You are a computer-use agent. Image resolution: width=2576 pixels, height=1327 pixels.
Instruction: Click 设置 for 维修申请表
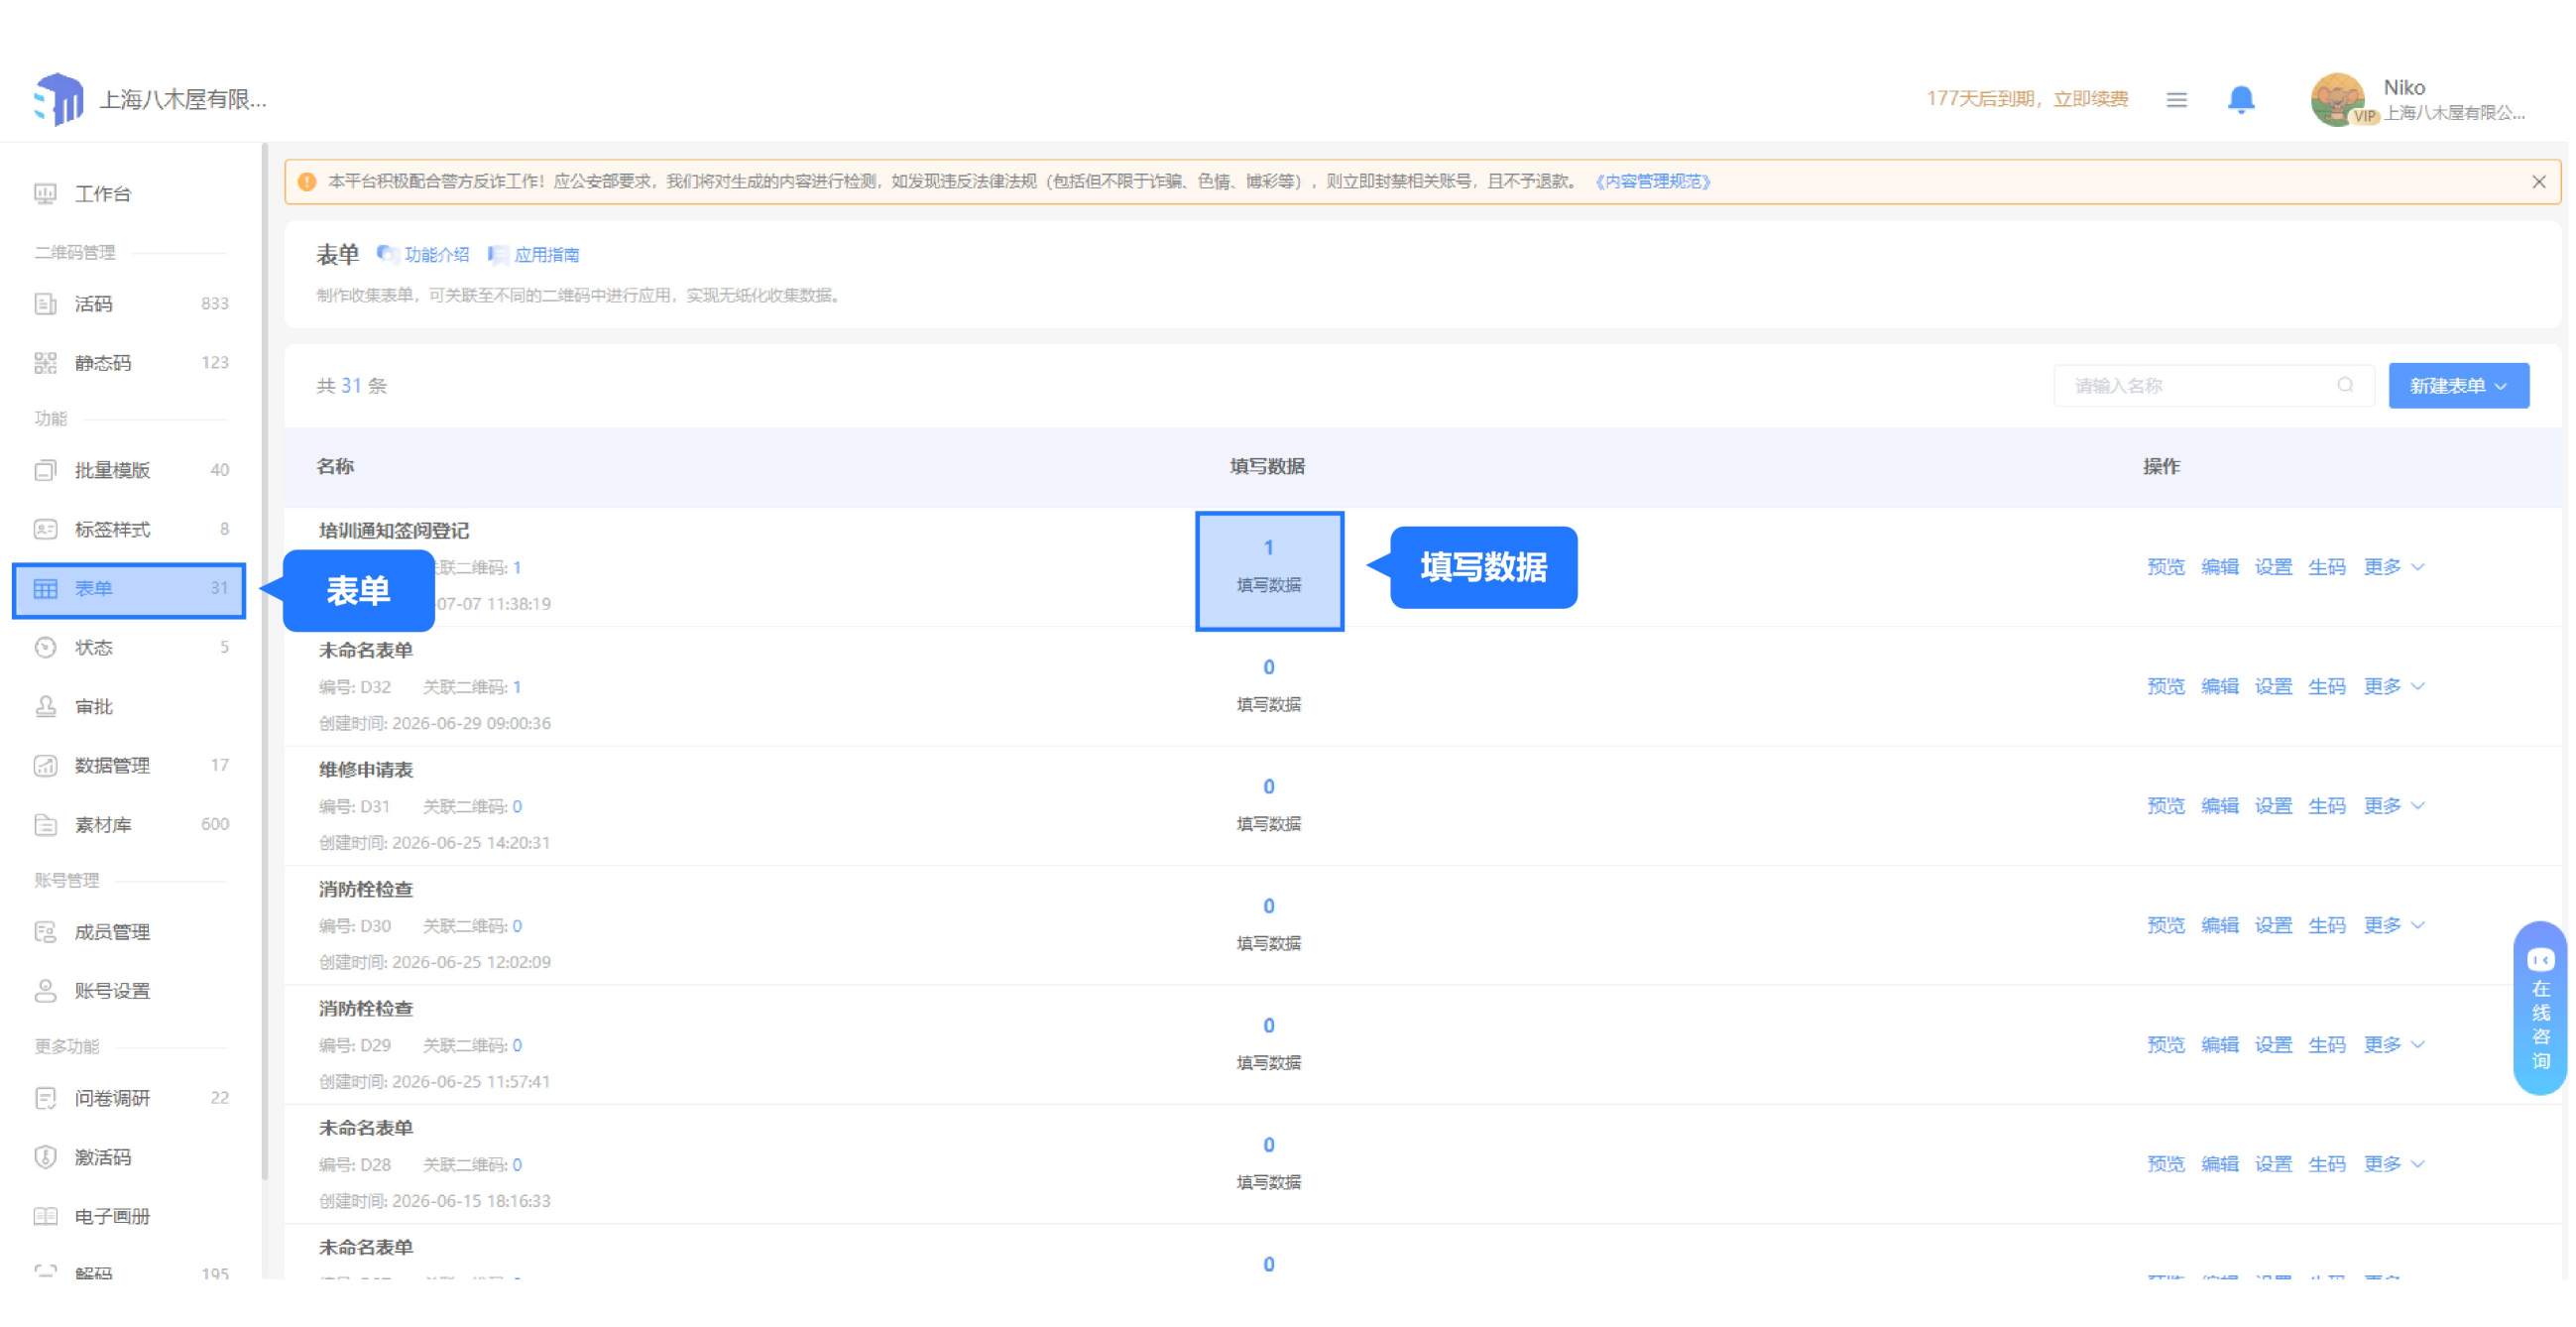click(x=2272, y=807)
